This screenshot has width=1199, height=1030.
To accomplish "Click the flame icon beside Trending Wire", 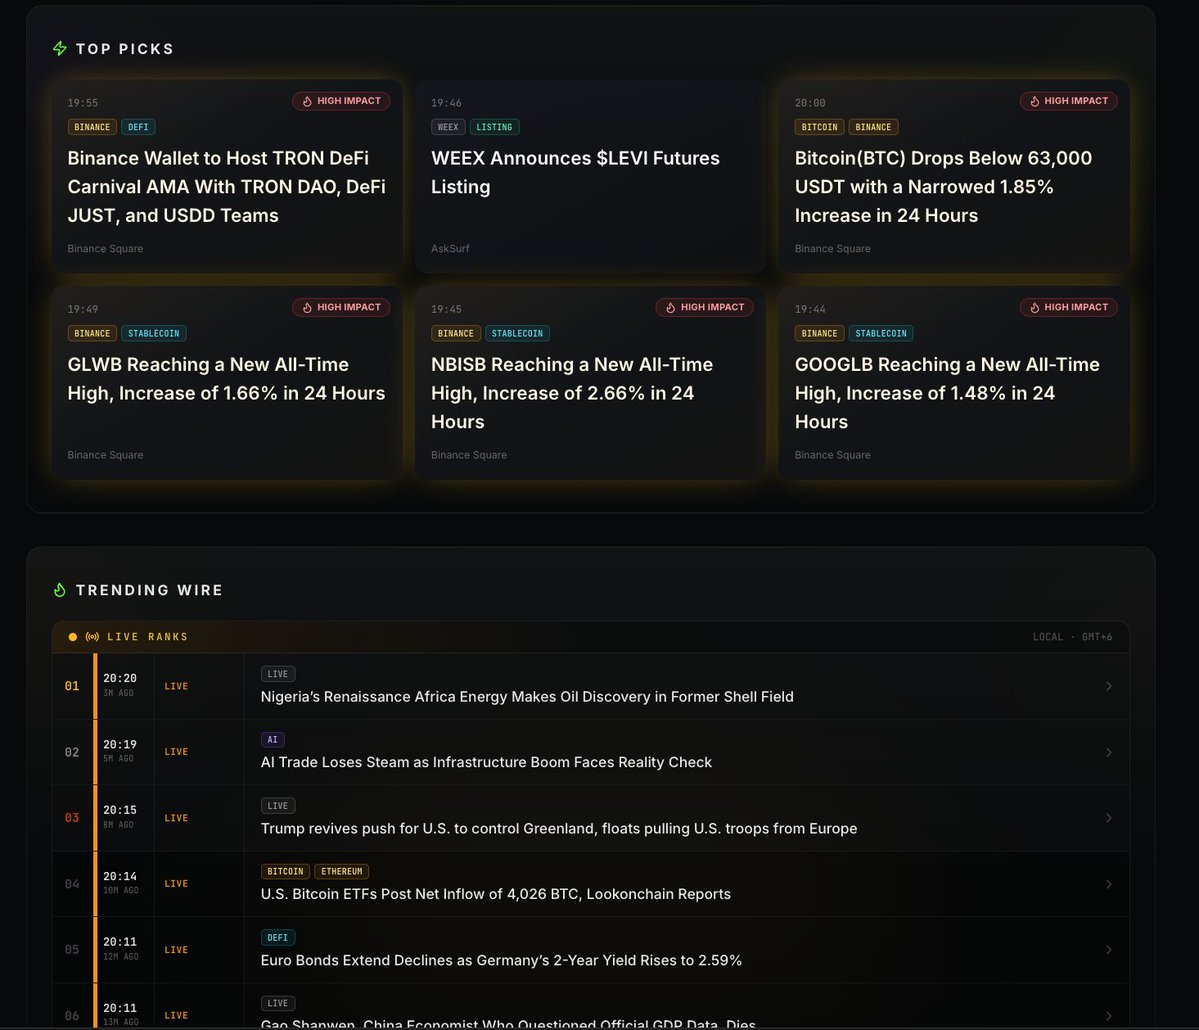I will pos(60,590).
